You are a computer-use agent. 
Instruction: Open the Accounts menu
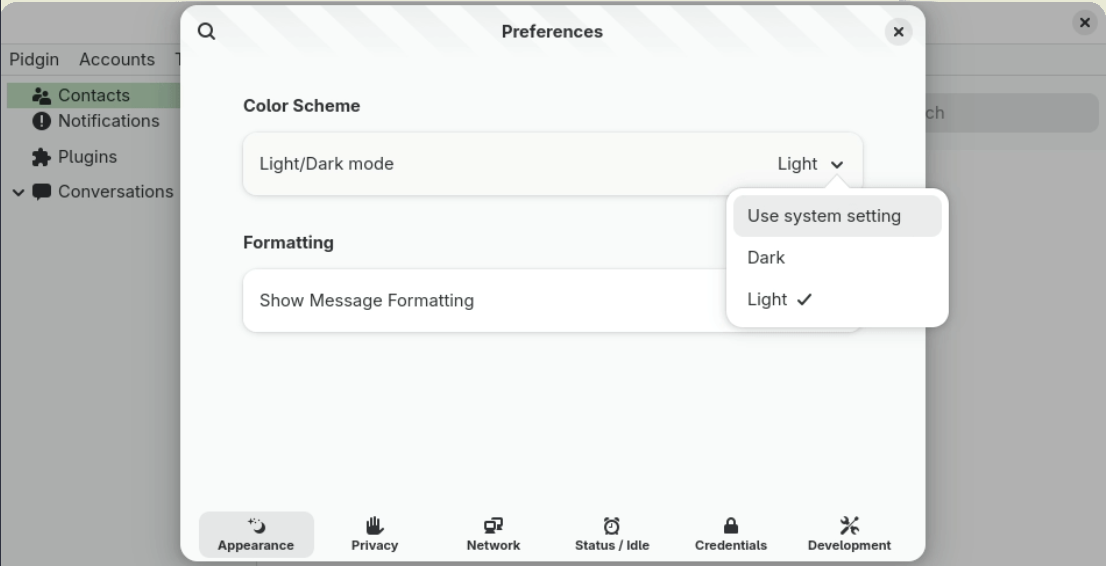click(117, 60)
